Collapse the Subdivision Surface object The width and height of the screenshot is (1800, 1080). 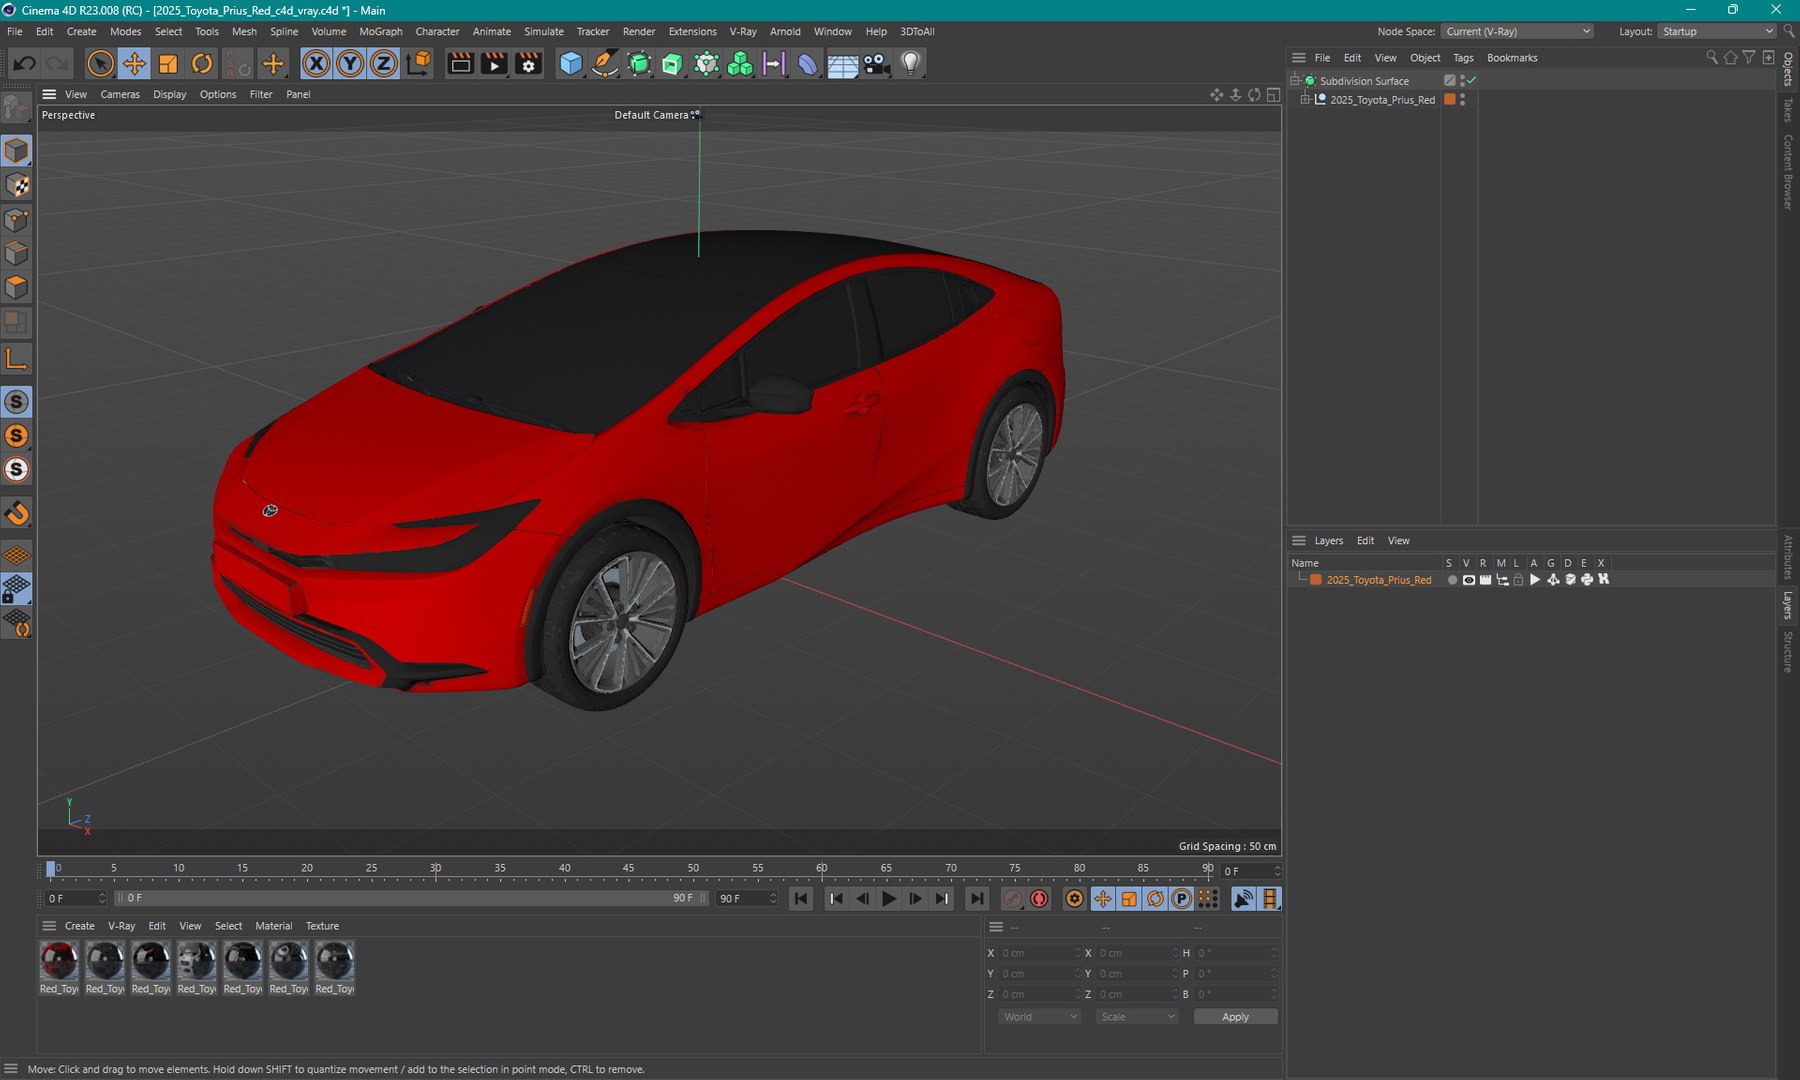1294,81
